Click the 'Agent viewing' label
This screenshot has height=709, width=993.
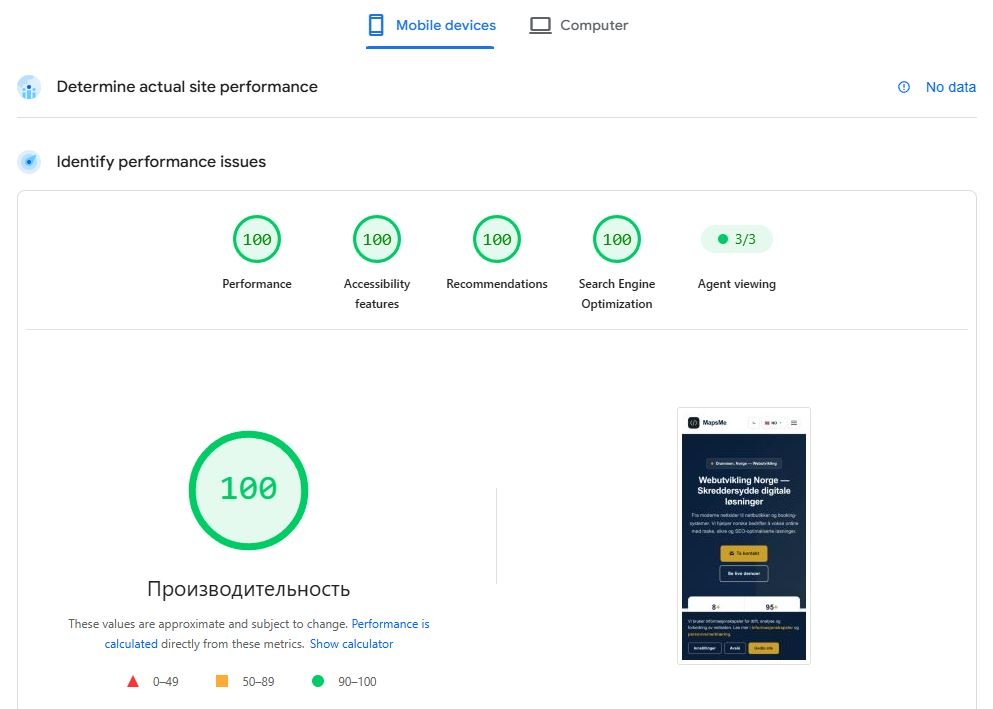click(737, 284)
